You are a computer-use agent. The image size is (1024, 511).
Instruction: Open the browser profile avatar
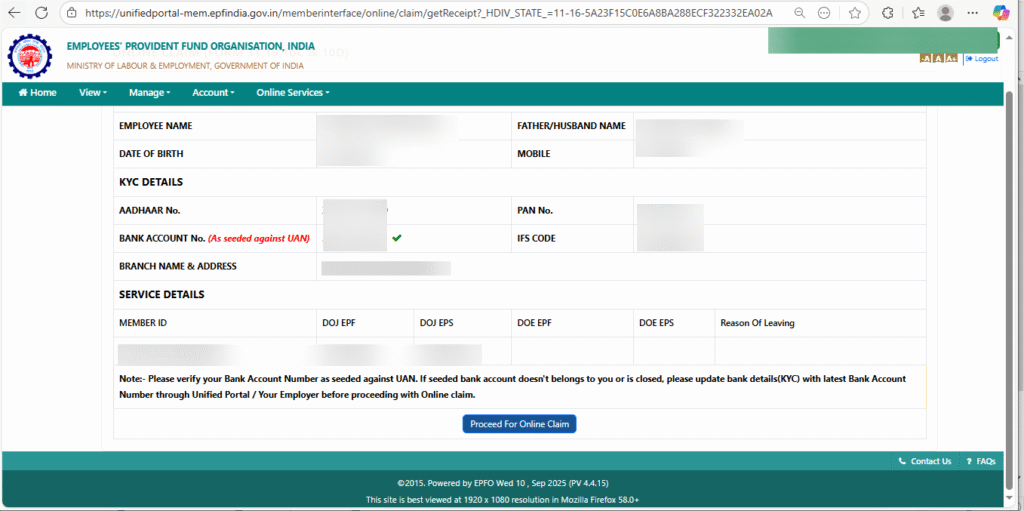[x=945, y=12]
